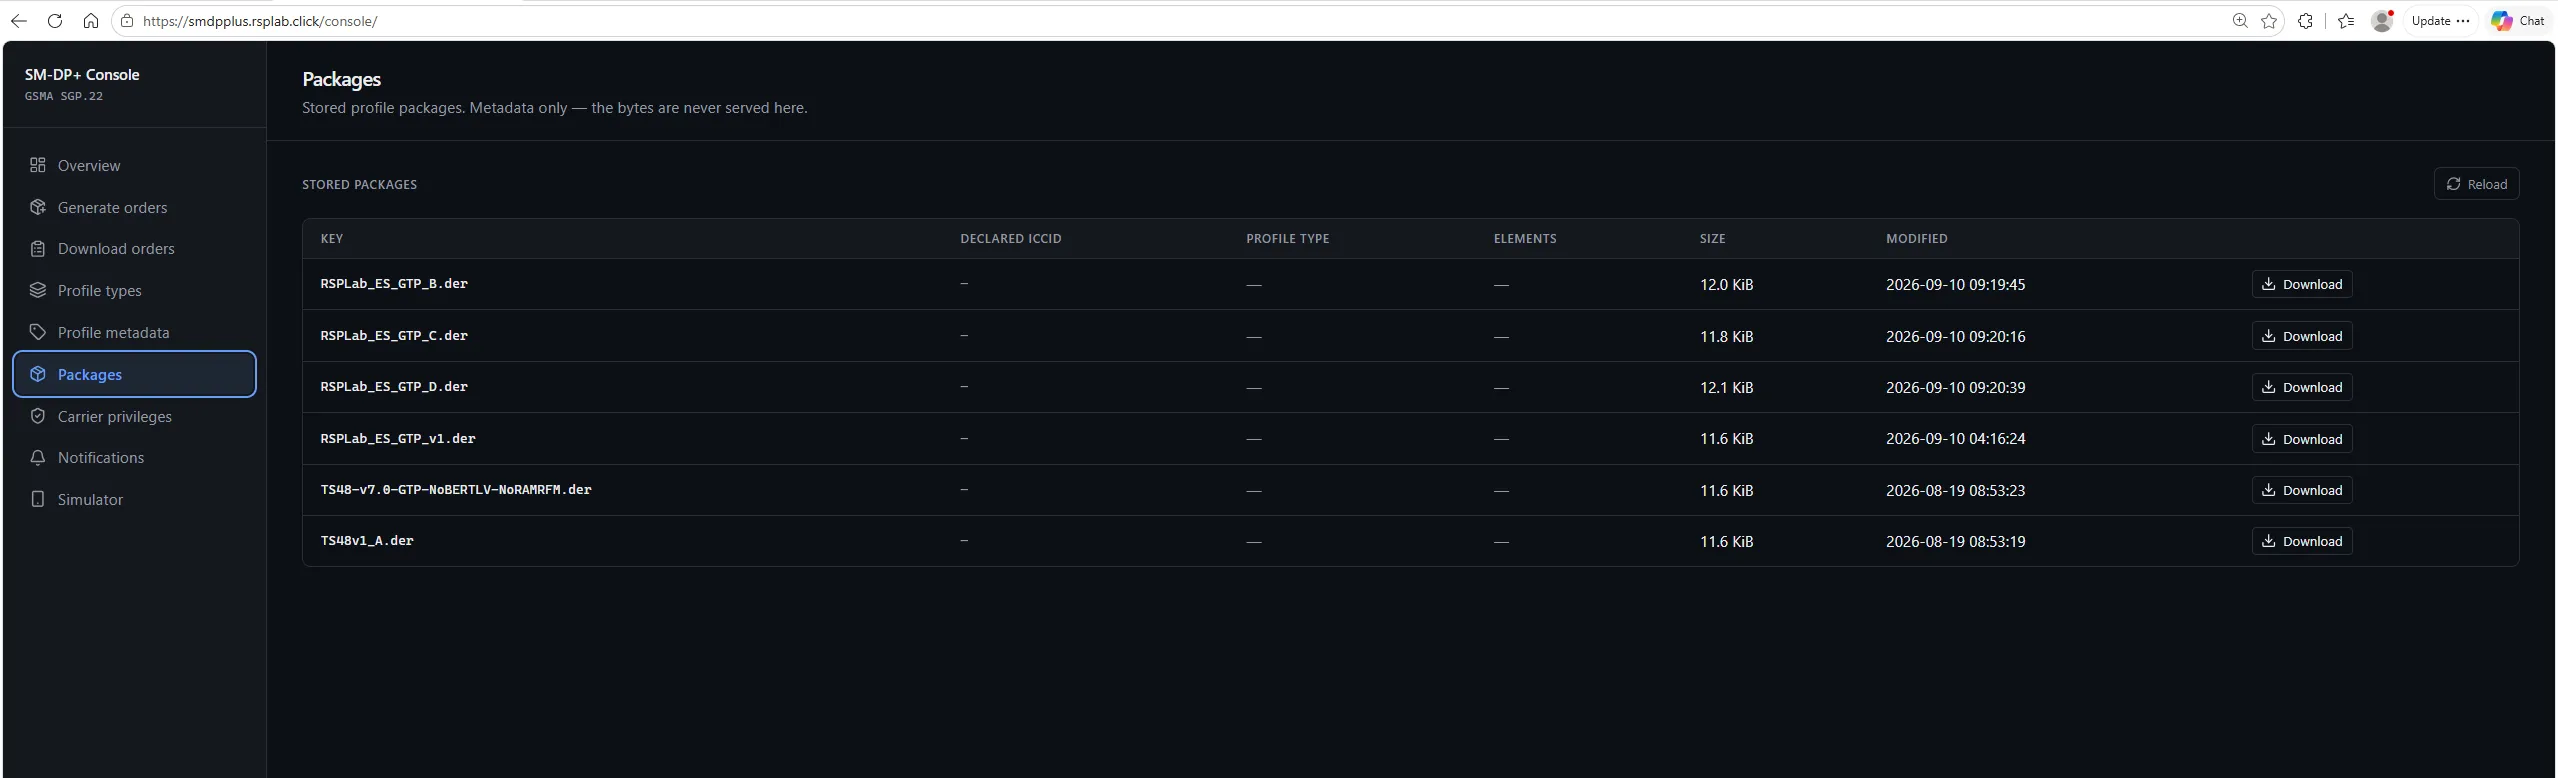Click the PROFILE TYPE column header

[x=1288, y=239]
